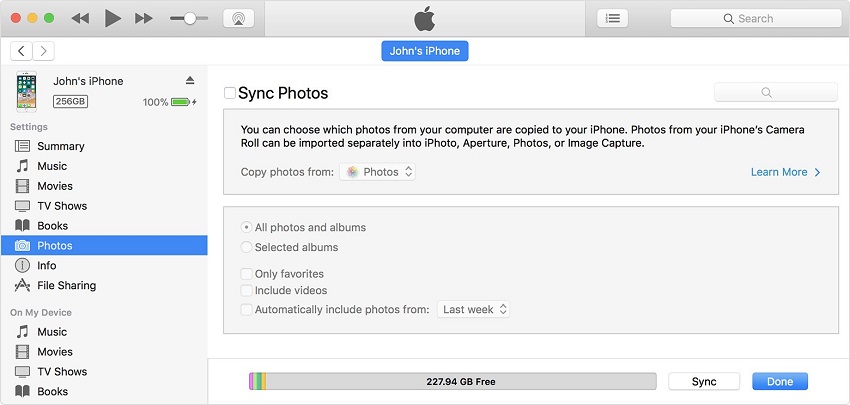Click the forward navigation arrow
The width and height of the screenshot is (850, 405).
point(44,50)
